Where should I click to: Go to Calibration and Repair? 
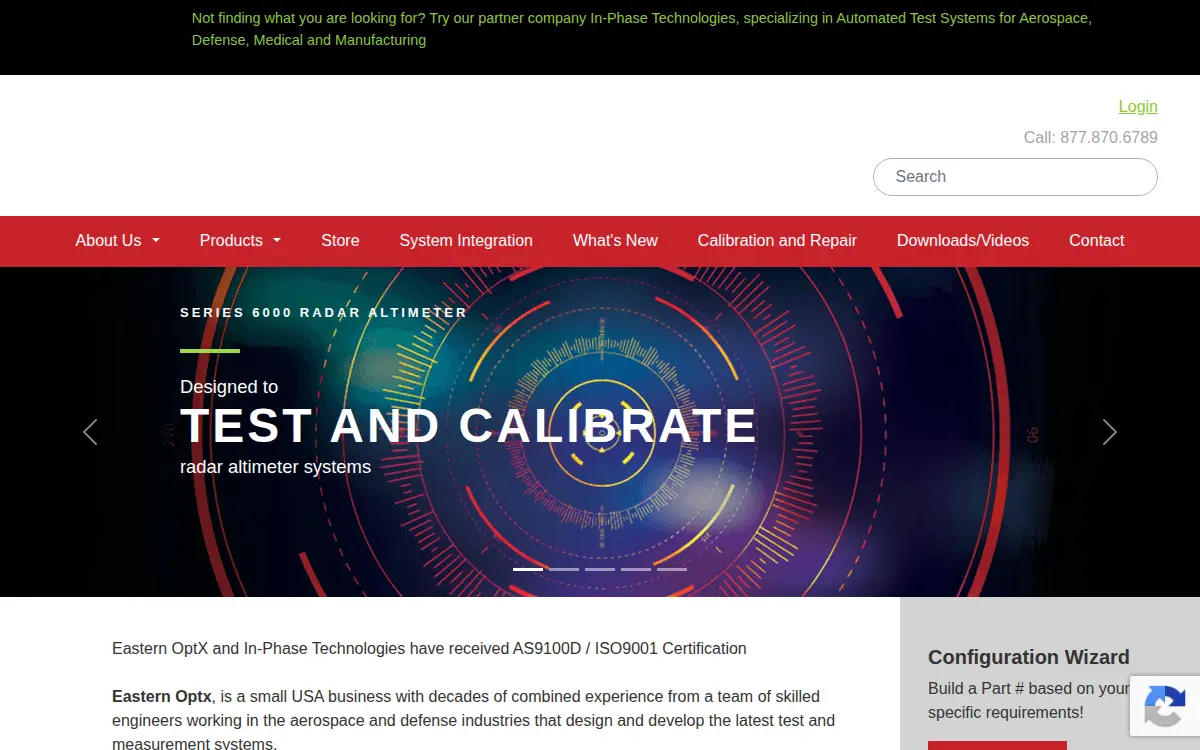click(x=777, y=241)
